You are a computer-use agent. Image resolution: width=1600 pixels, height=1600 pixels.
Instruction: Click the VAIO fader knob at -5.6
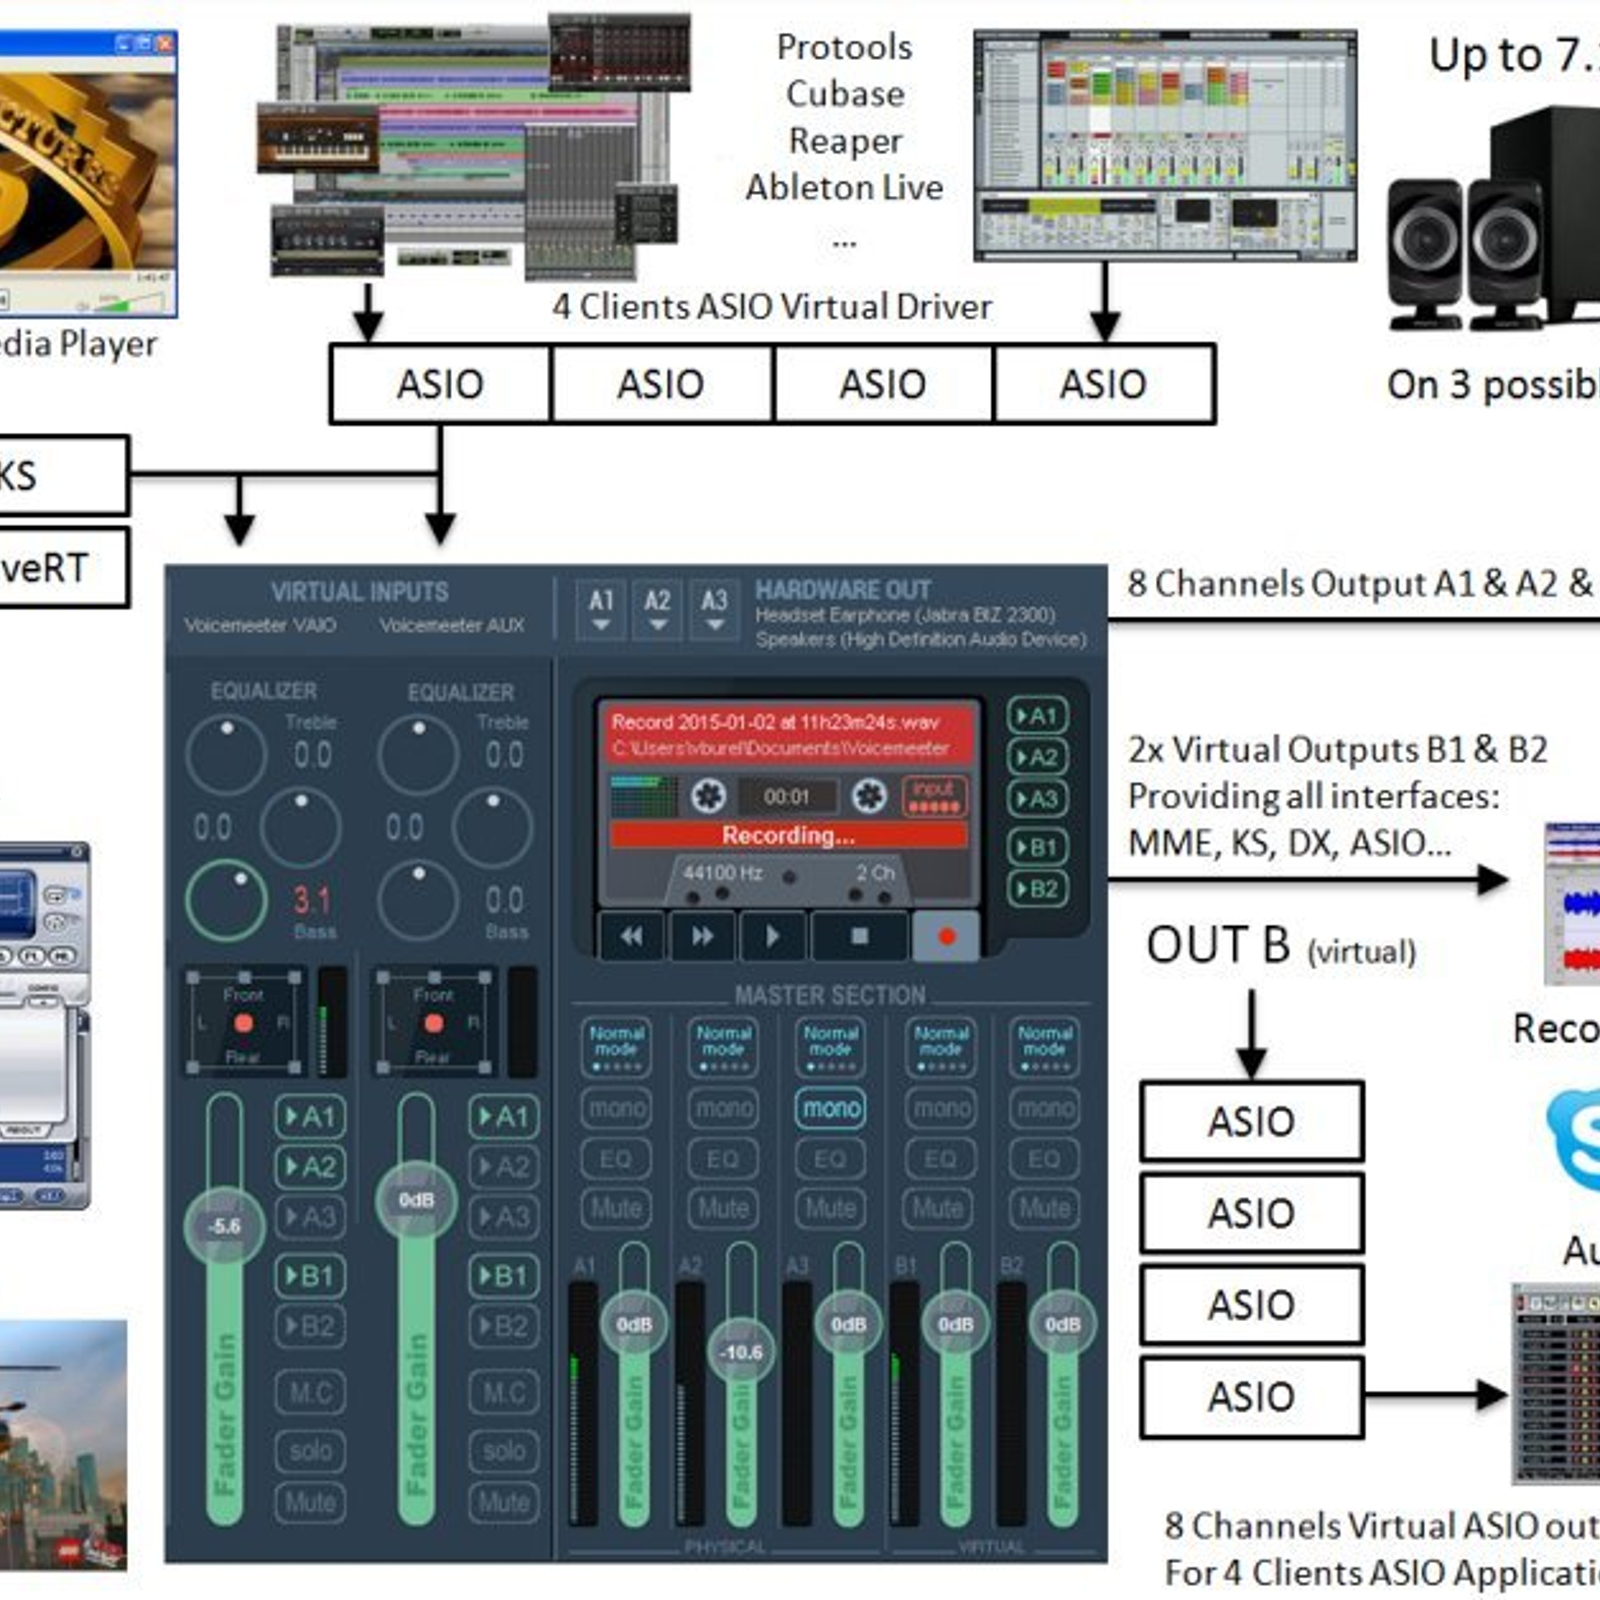click(225, 1226)
